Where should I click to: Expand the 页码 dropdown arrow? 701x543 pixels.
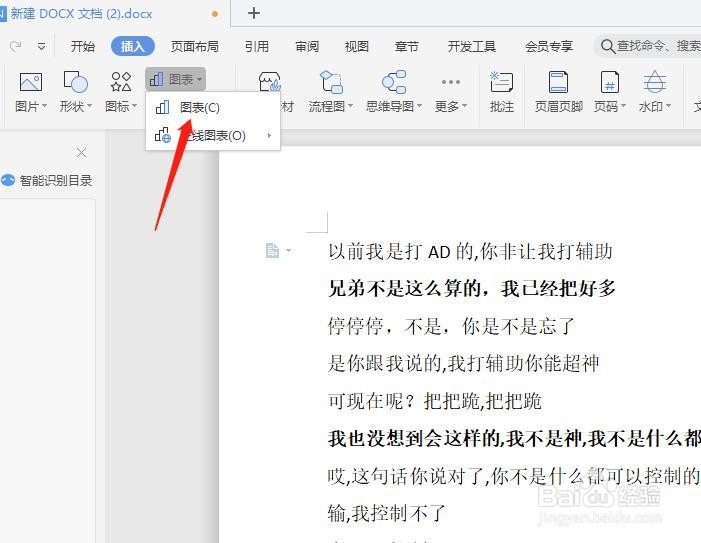623,106
